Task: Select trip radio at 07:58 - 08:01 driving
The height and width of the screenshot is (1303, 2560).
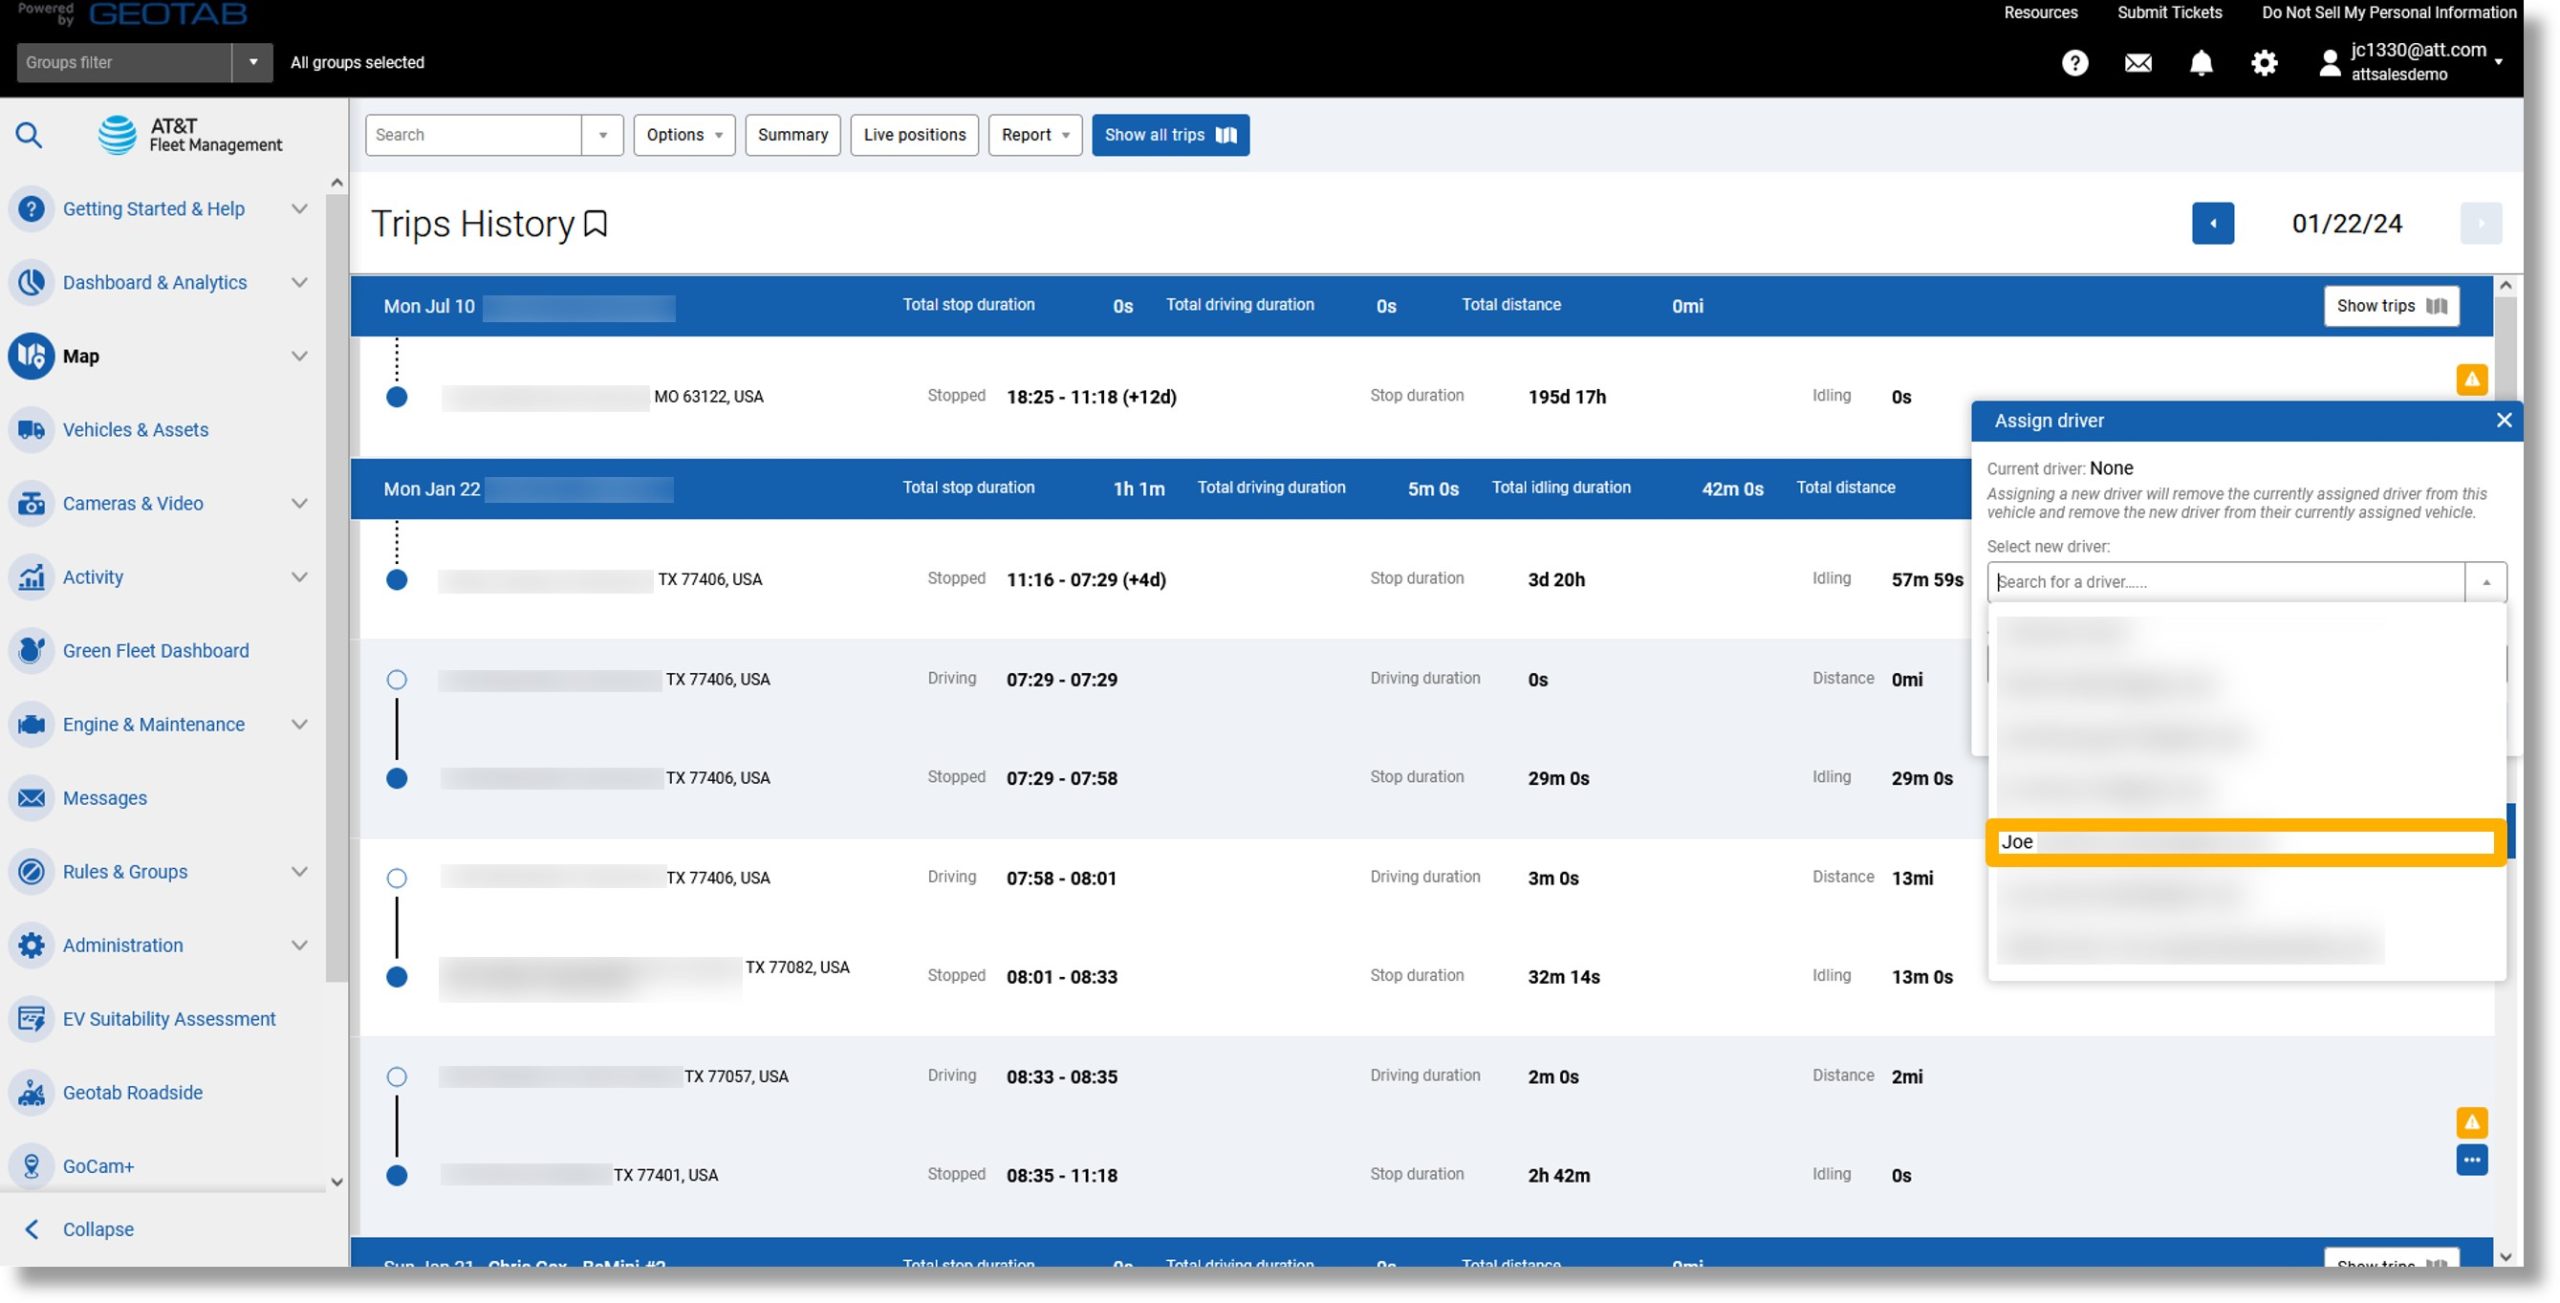Action: pyautogui.click(x=397, y=879)
